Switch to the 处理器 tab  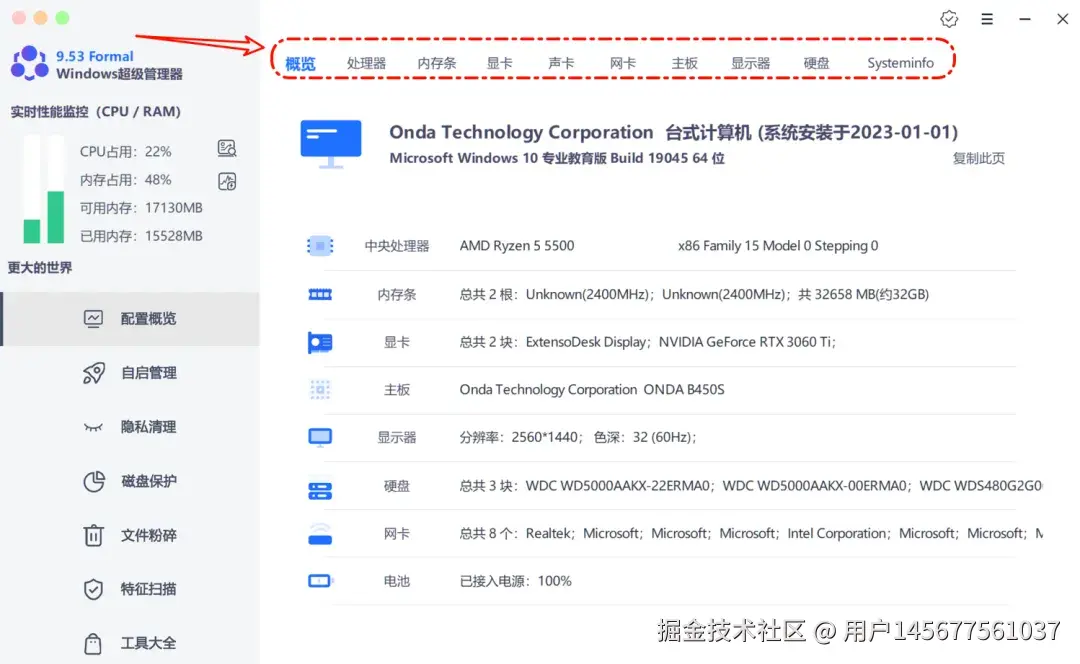coord(366,63)
